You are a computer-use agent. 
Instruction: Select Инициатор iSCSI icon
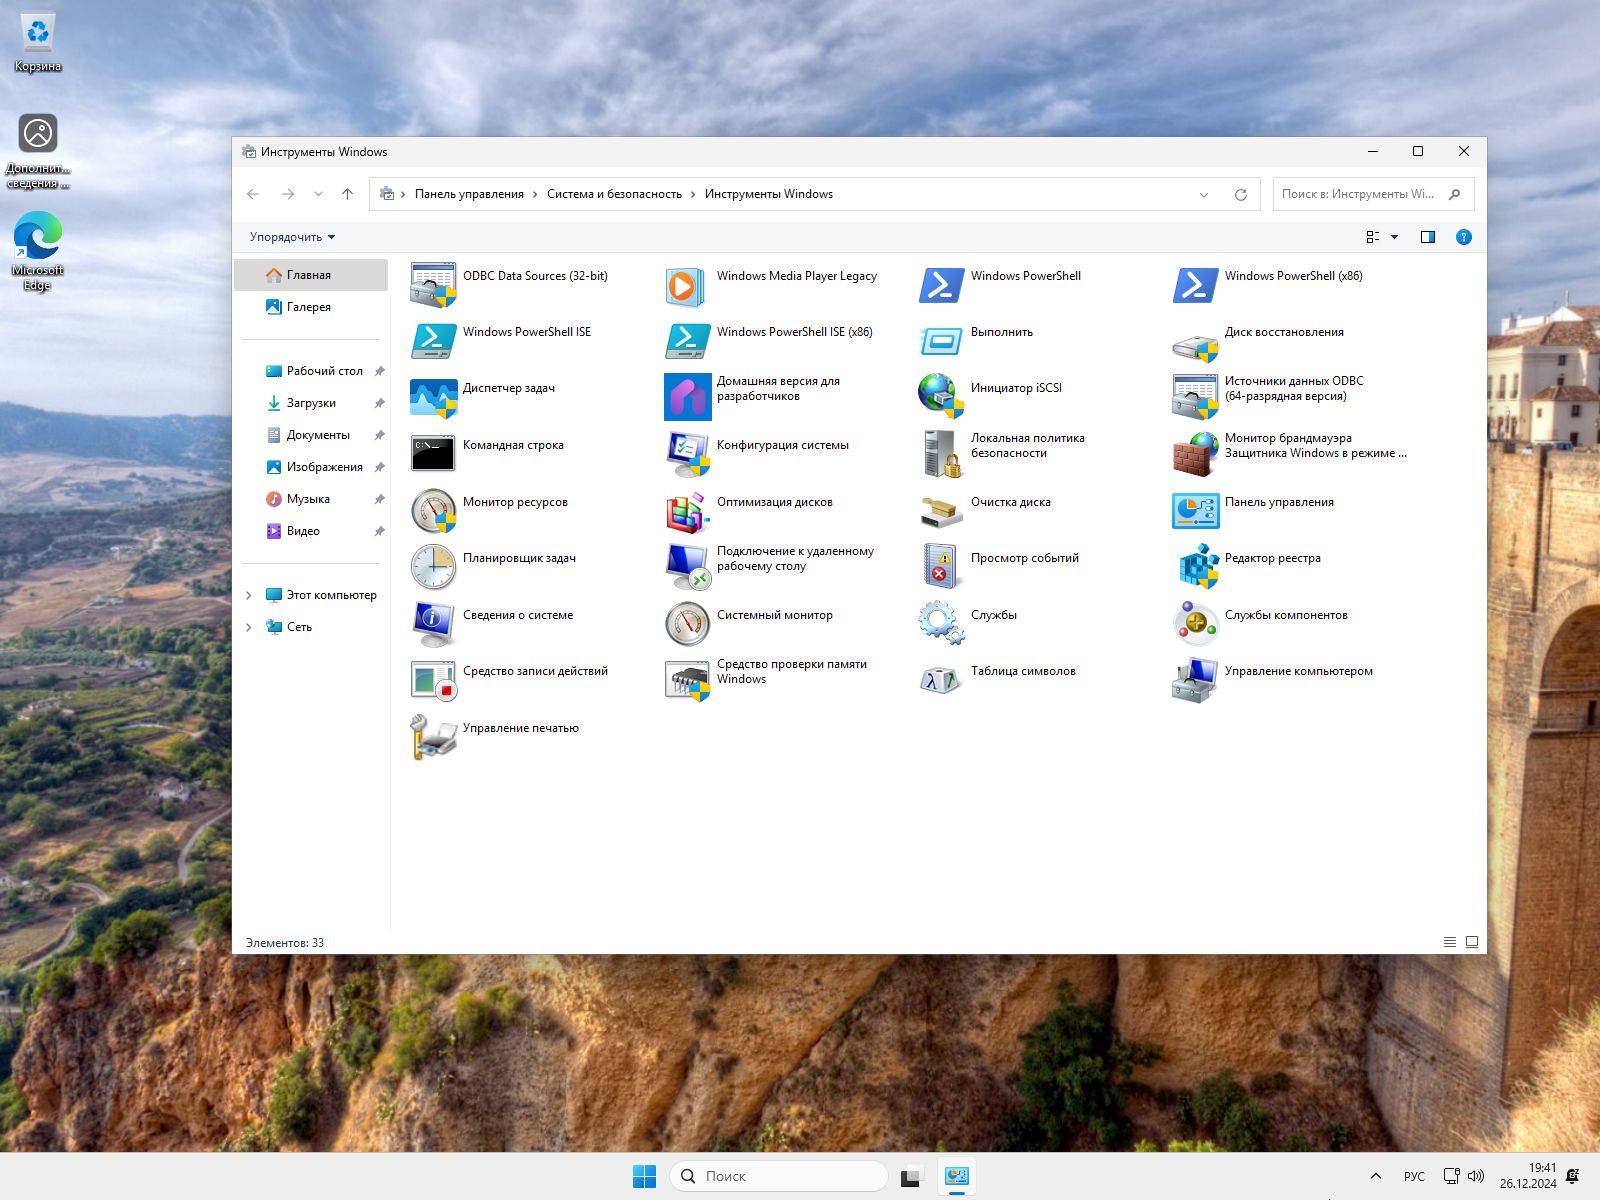pyautogui.click(x=941, y=397)
